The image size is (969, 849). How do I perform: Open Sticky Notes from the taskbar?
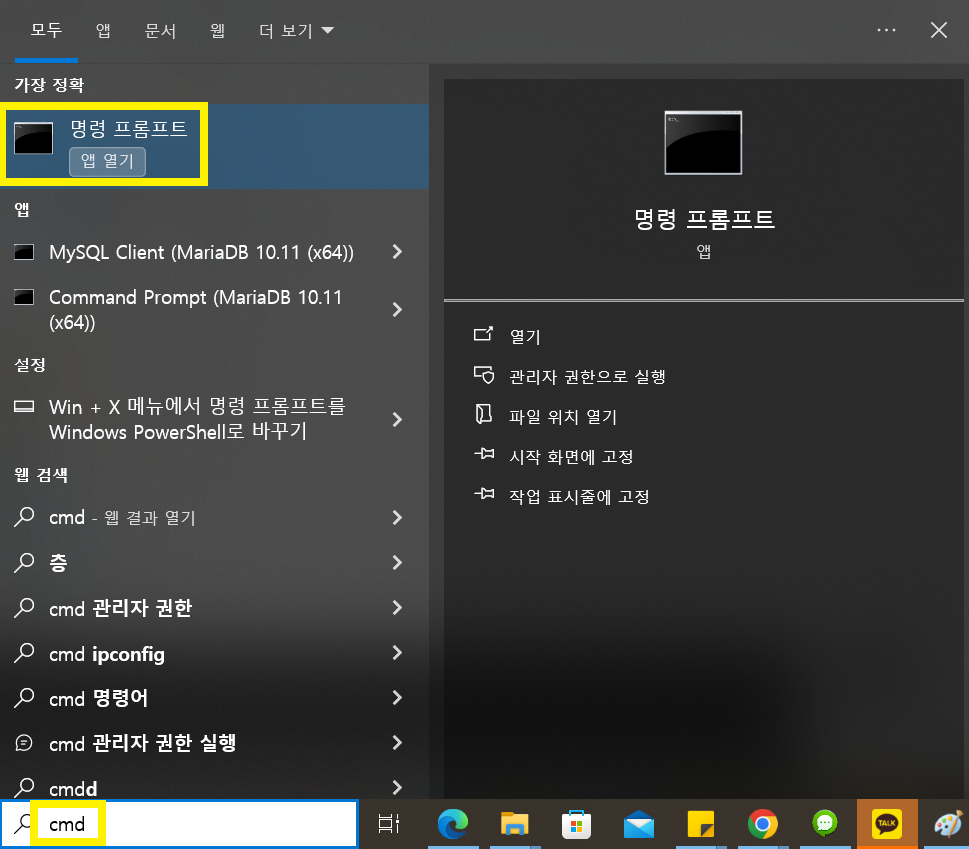pos(701,824)
